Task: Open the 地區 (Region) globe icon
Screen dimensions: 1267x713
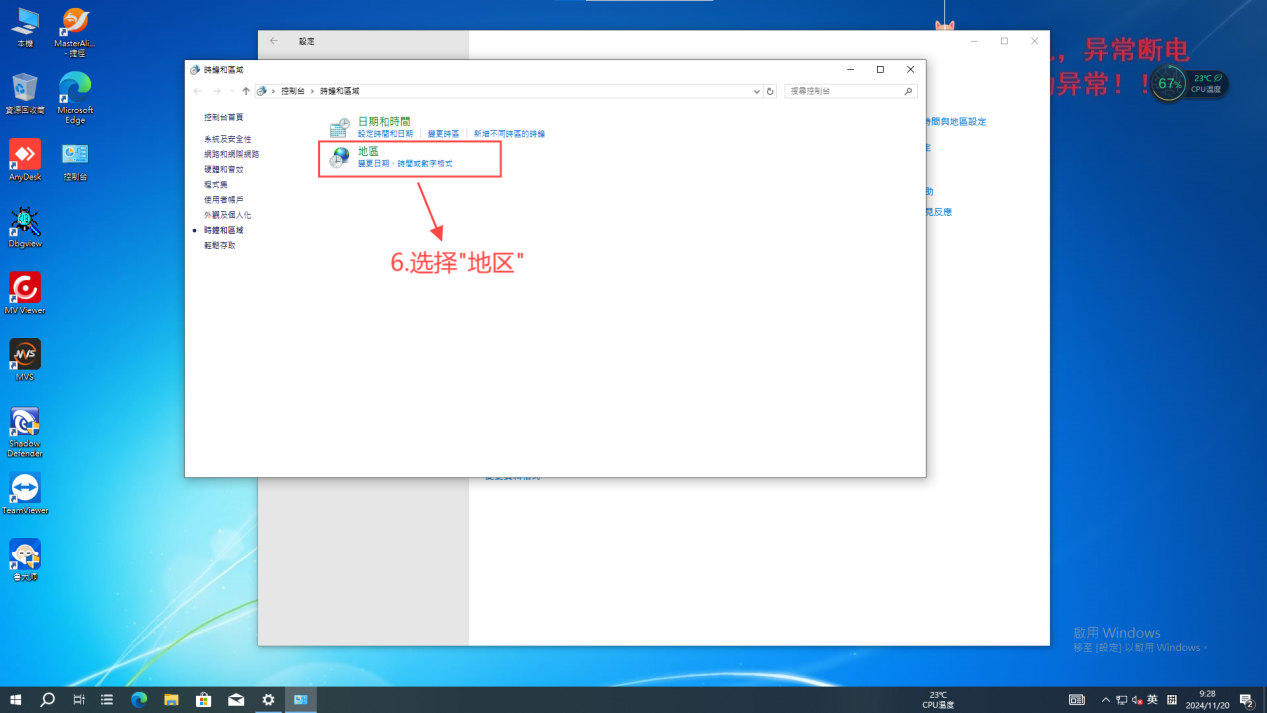Action: point(340,157)
